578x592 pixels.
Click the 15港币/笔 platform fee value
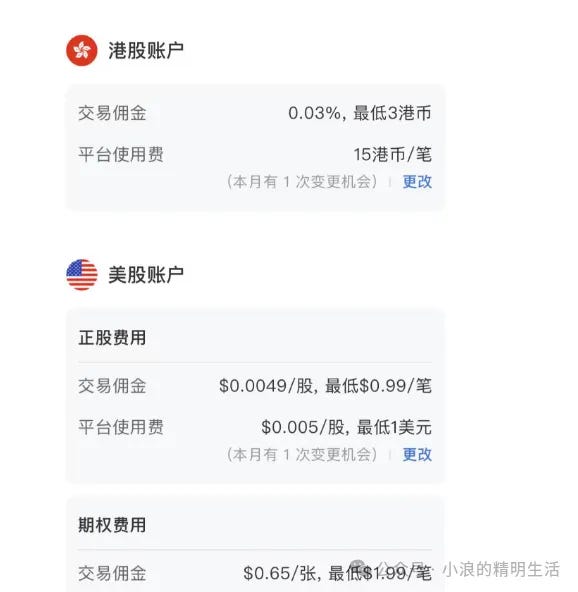coord(392,154)
